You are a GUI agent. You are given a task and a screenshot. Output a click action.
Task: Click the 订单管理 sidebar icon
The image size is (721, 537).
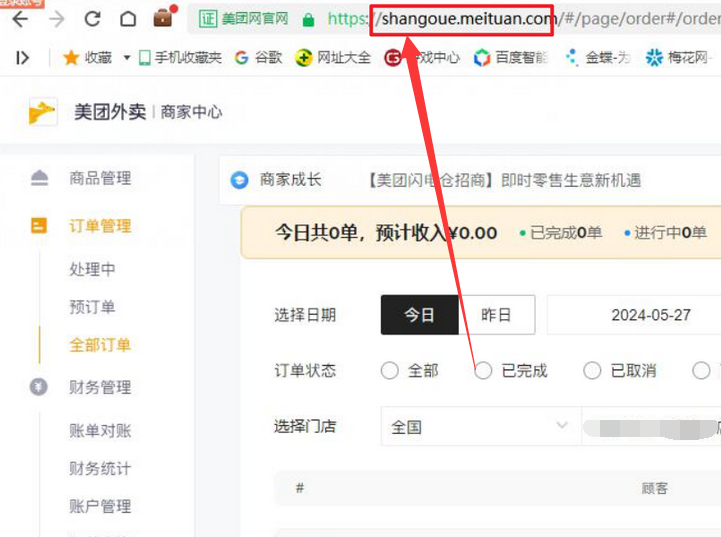(39, 225)
